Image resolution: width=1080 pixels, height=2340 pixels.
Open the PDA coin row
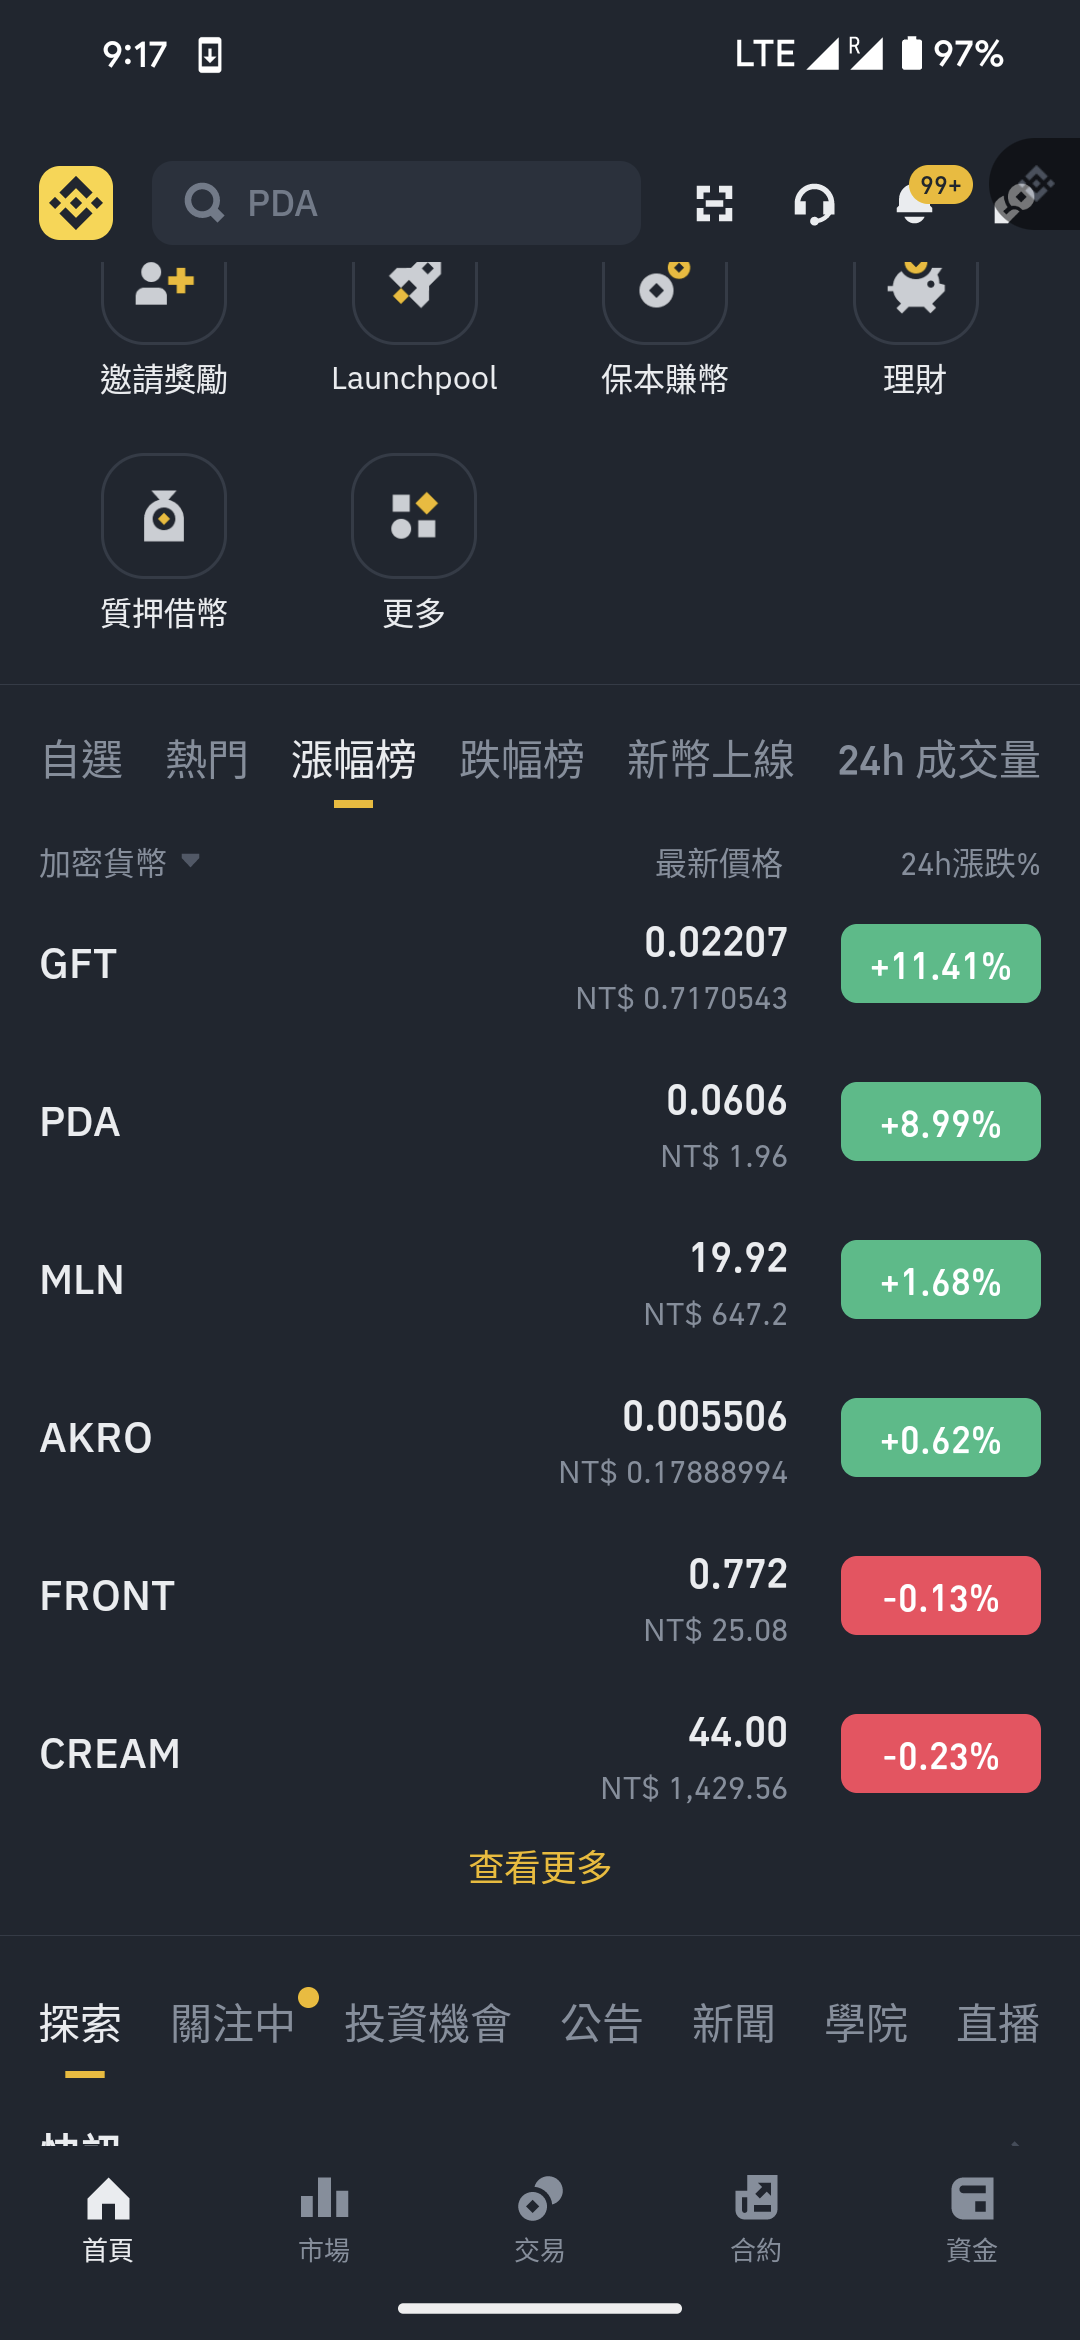click(540, 1122)
